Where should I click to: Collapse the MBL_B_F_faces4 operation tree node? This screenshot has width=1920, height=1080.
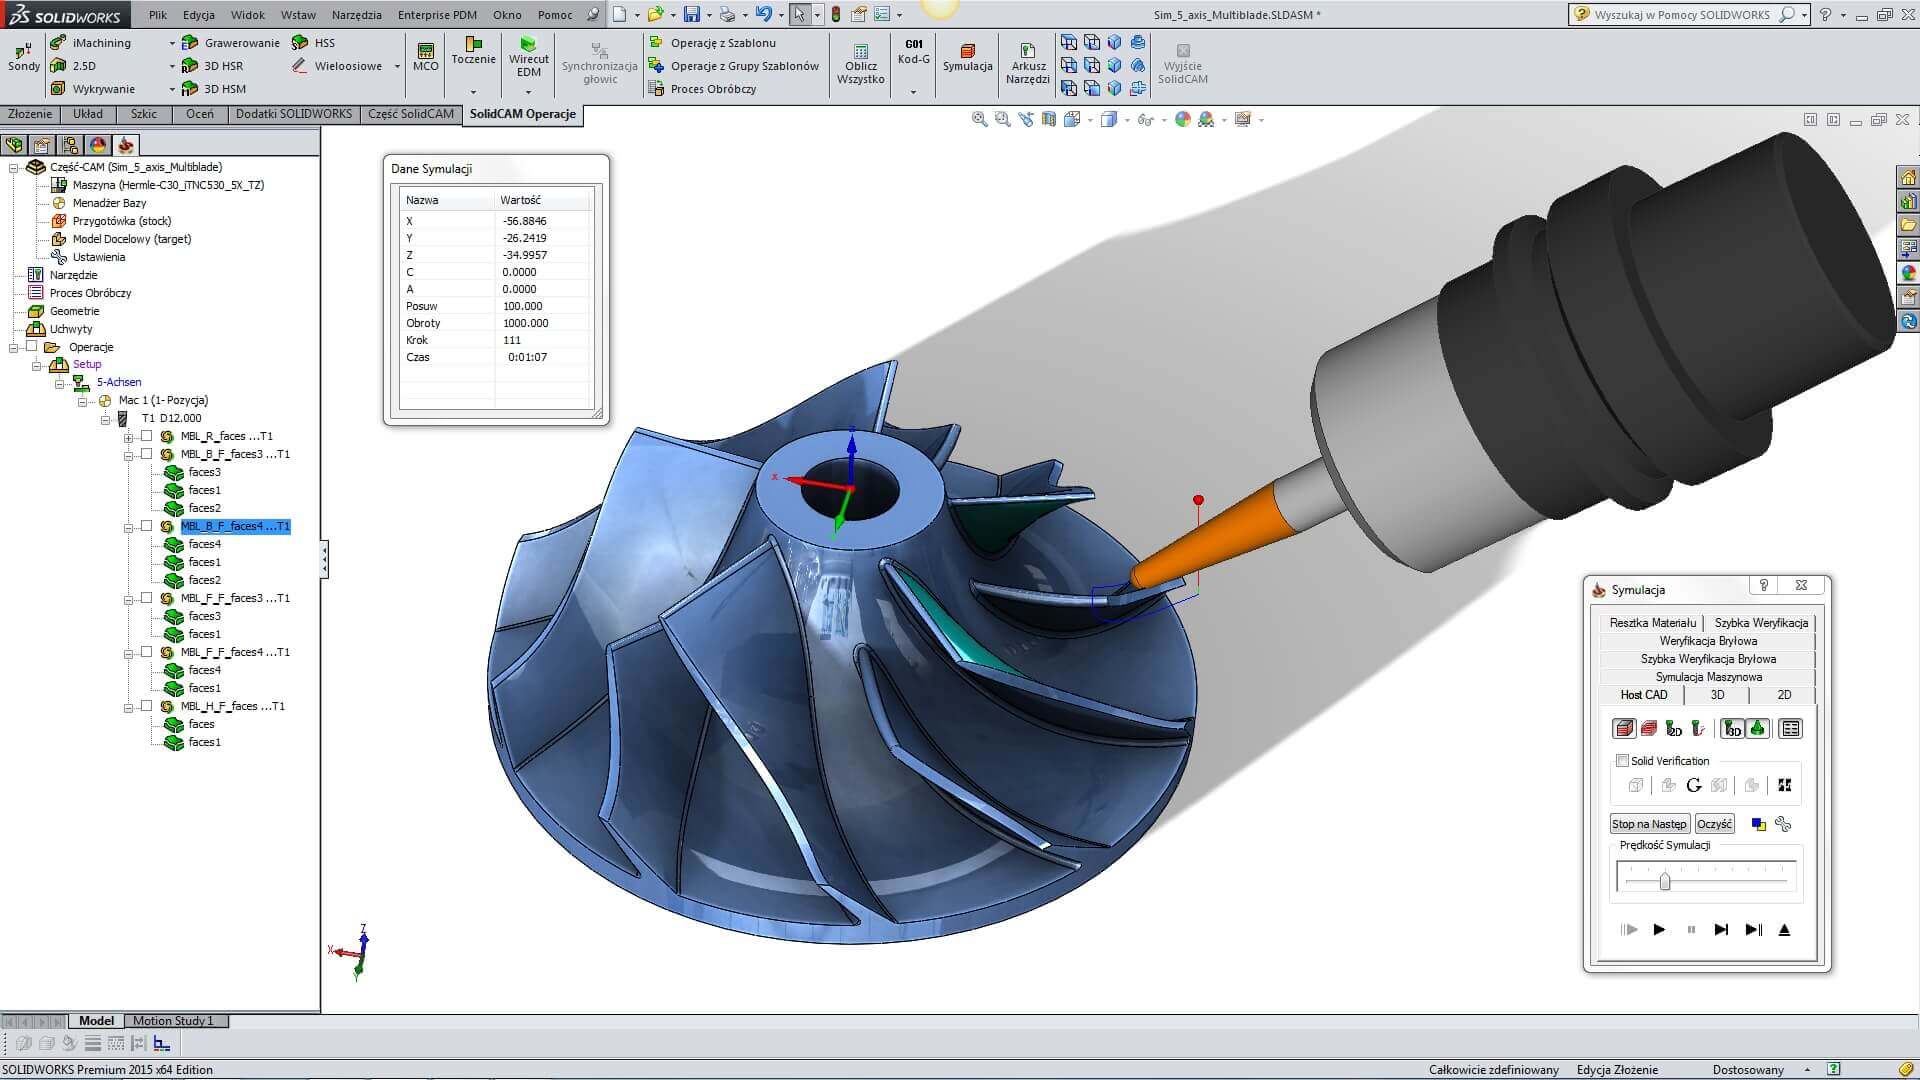tap(128, 527)
